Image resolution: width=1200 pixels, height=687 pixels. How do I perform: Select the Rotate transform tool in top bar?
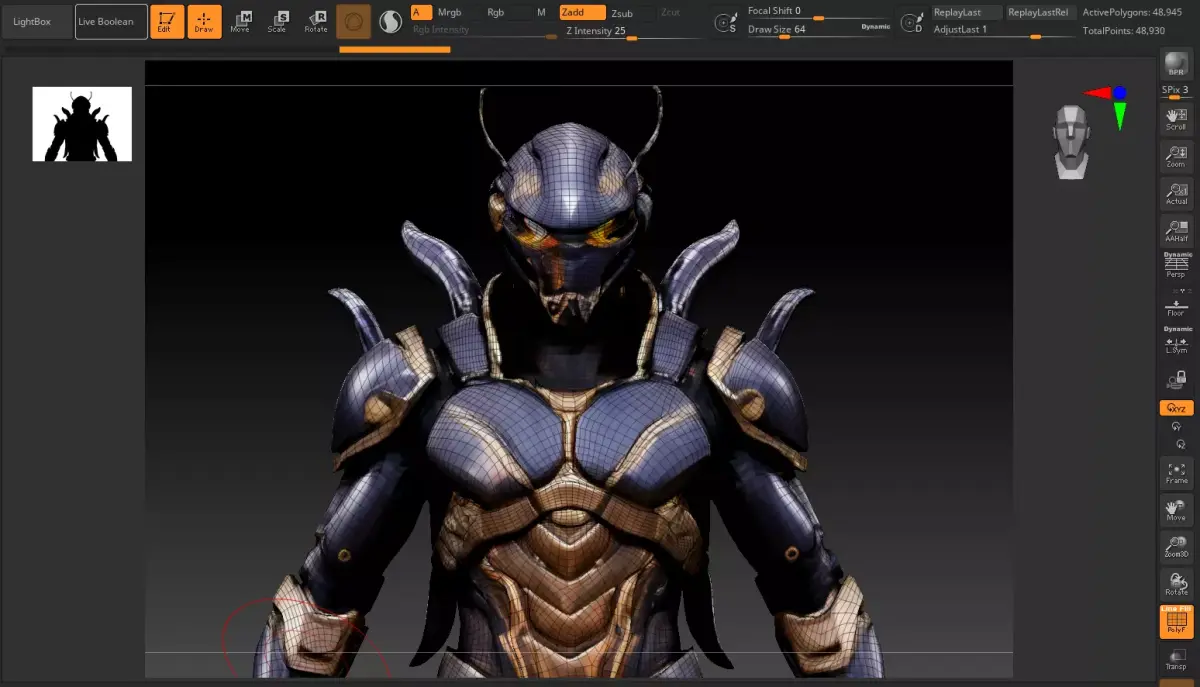coord(316,22)
